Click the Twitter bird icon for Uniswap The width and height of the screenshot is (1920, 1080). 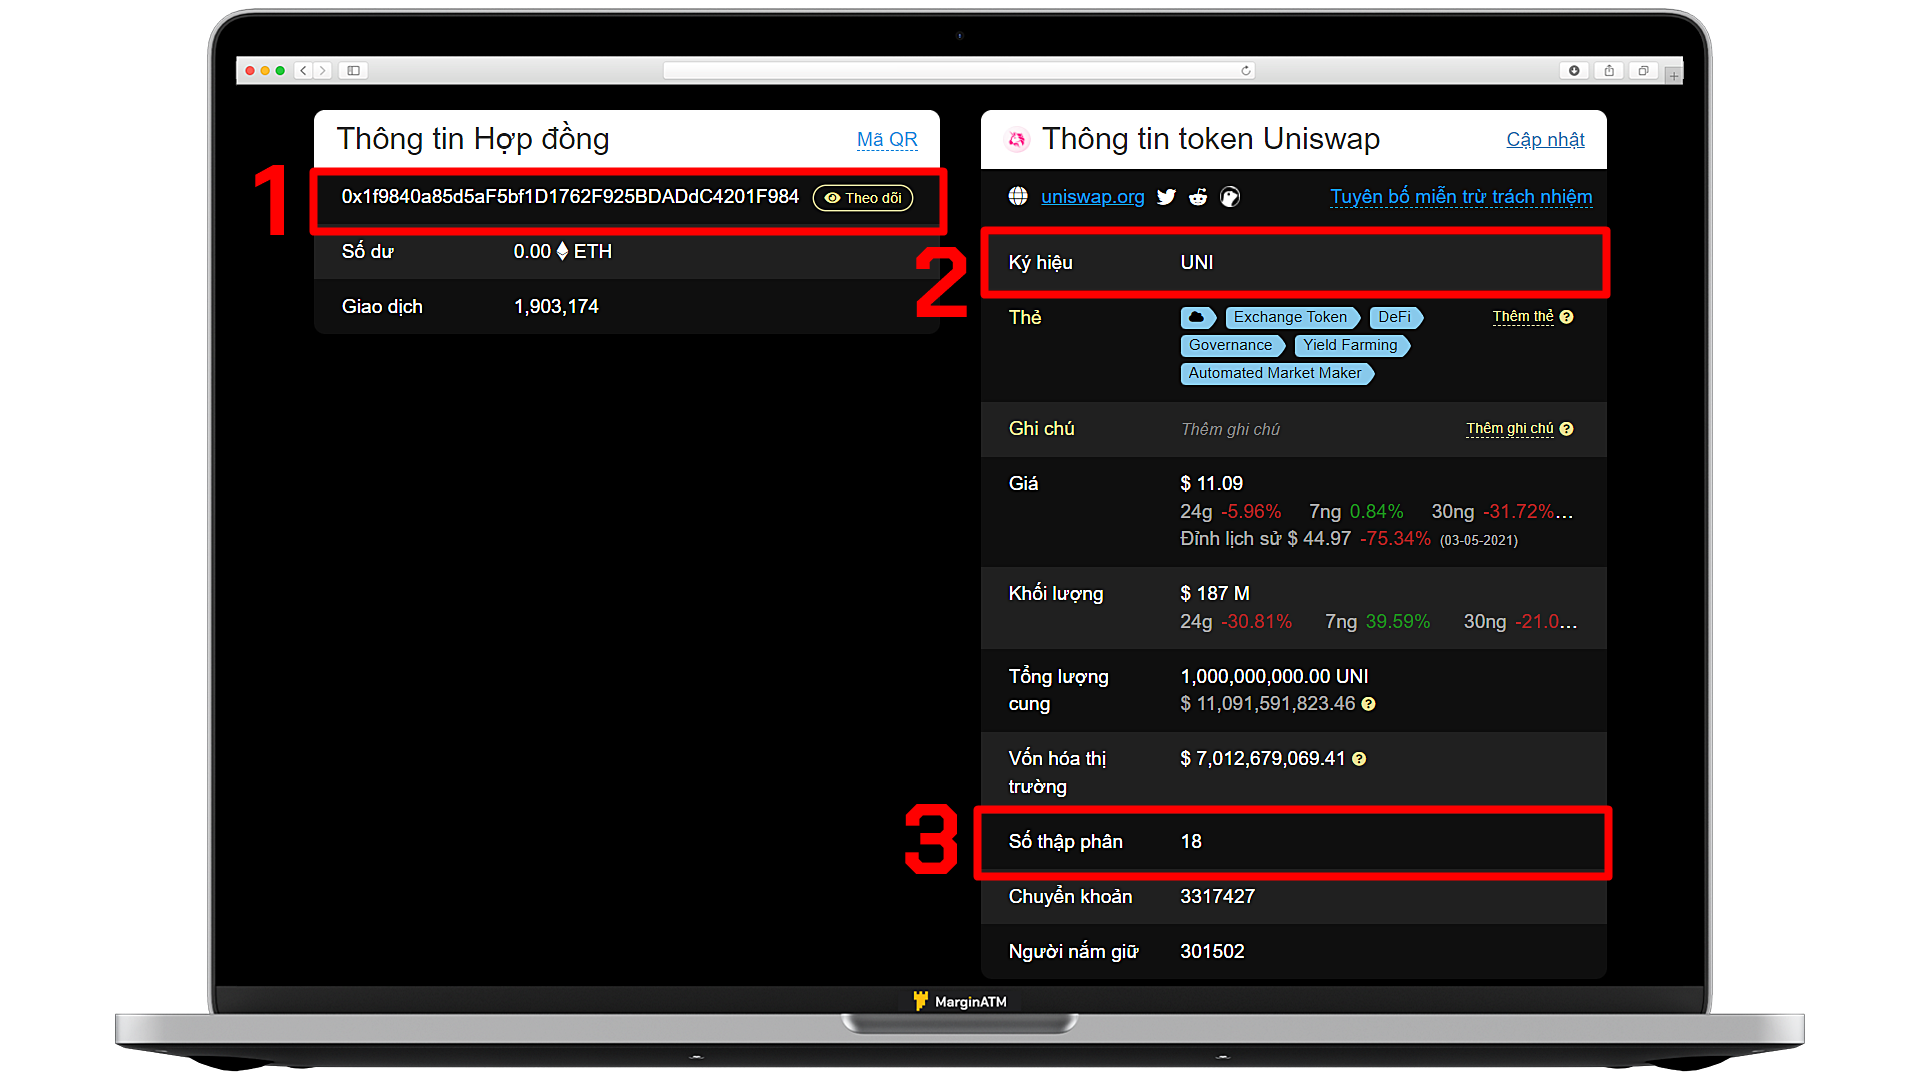point(1167,196)
